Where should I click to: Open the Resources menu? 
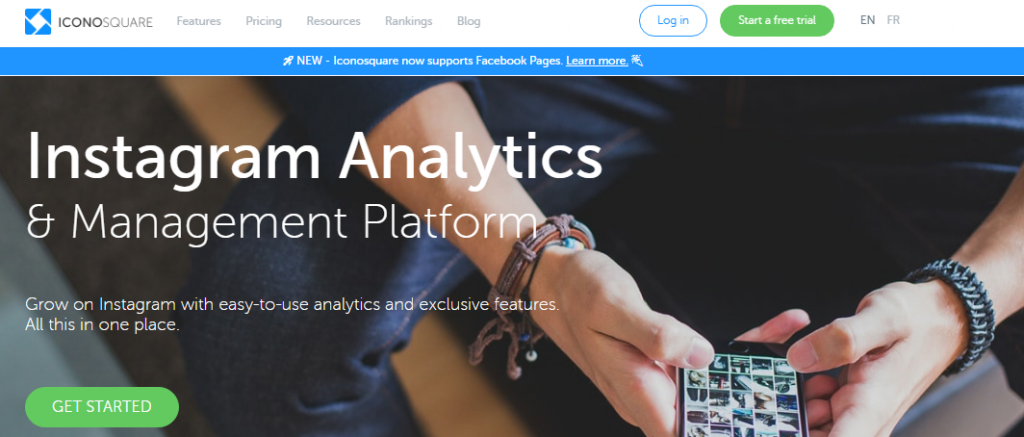click(333, 21)
